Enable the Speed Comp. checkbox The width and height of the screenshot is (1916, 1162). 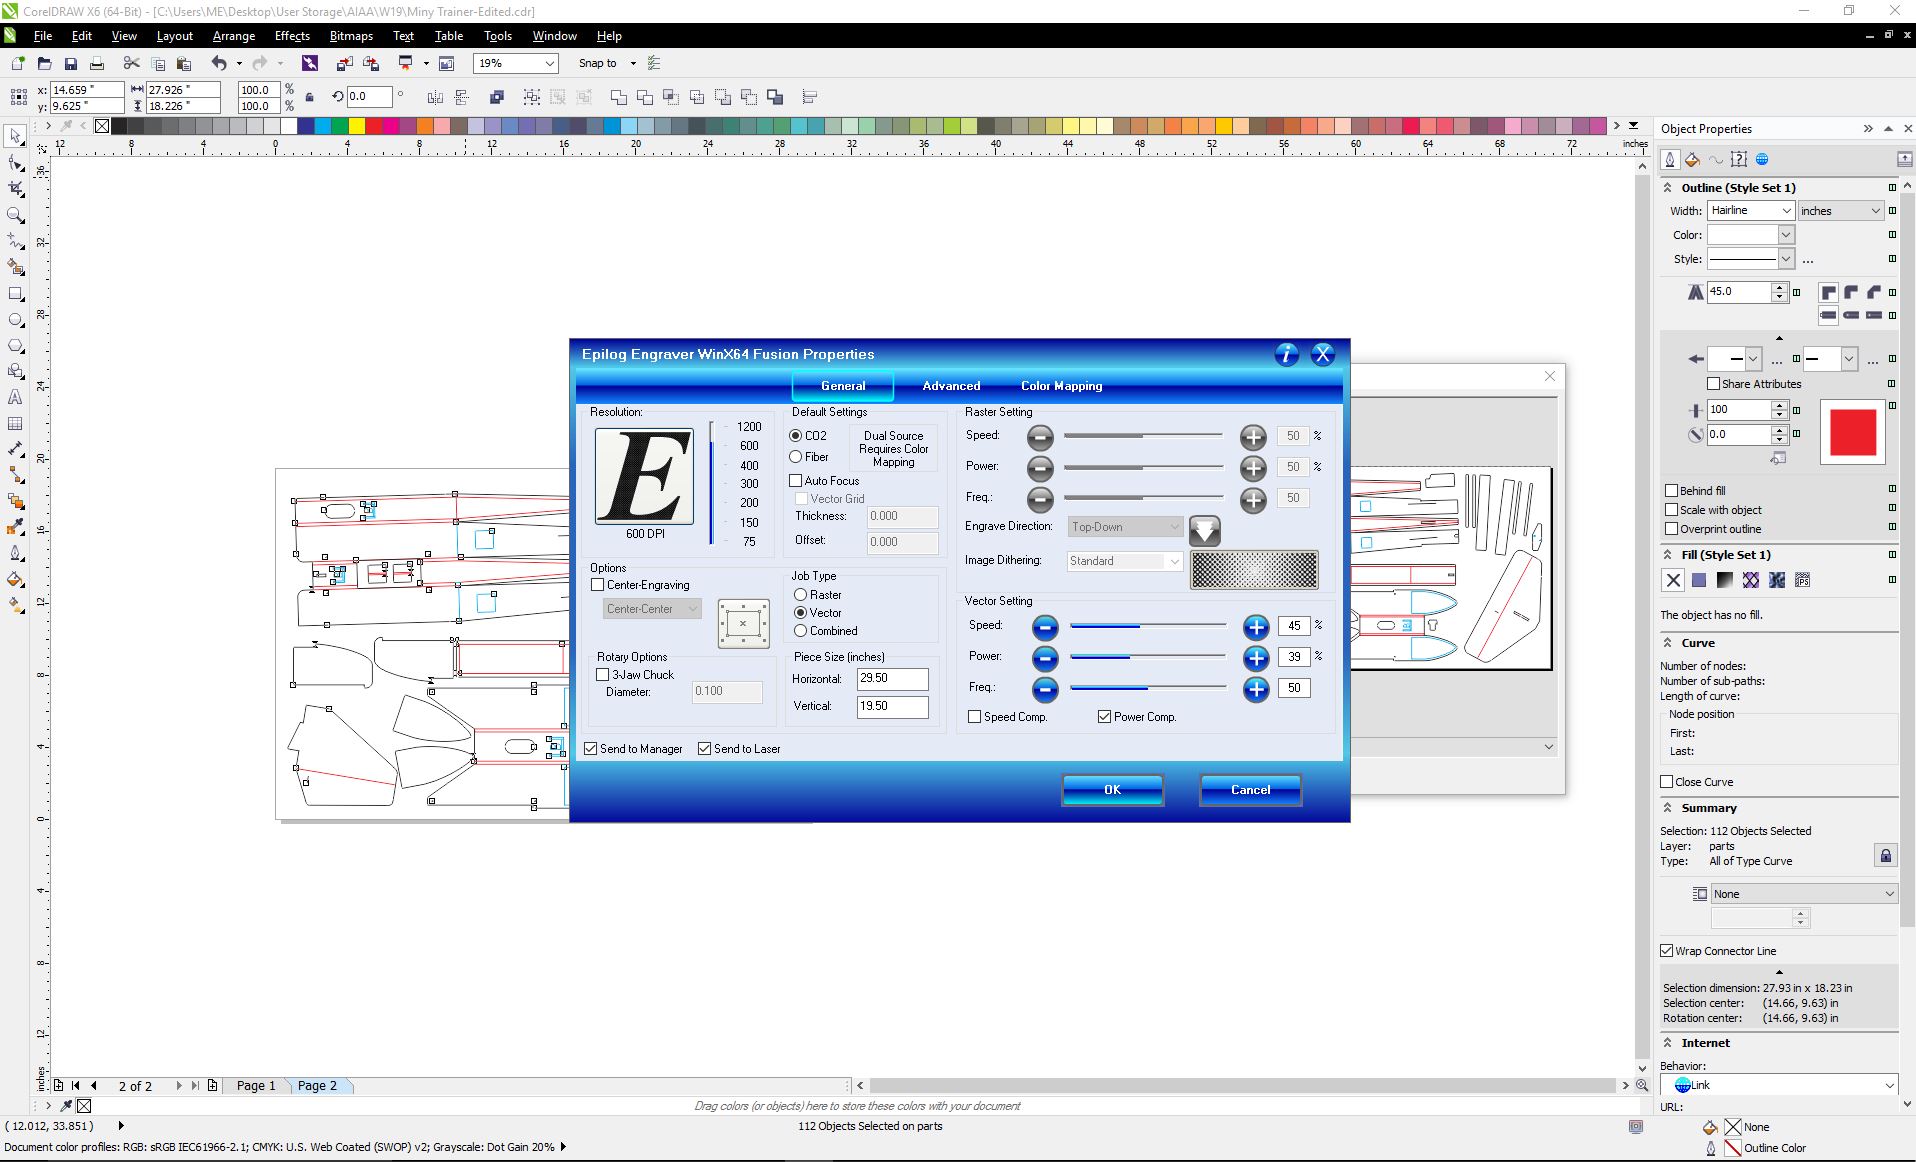point(975,717)
